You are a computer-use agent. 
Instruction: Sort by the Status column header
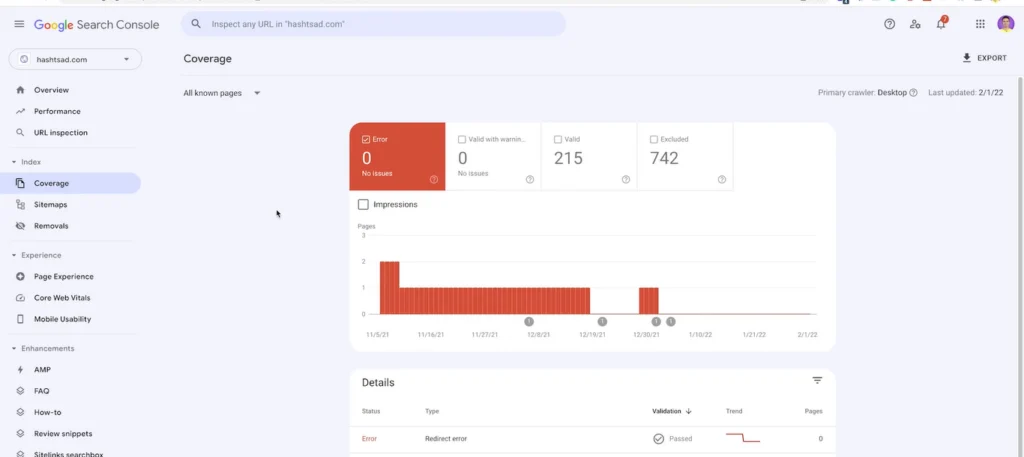pyautogui.click(x=371, y=411)
